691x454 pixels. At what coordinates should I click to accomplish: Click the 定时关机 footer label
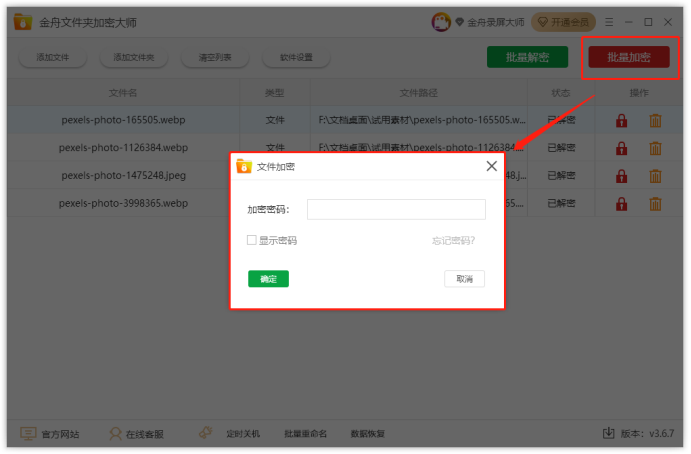(x=243, y=434)
